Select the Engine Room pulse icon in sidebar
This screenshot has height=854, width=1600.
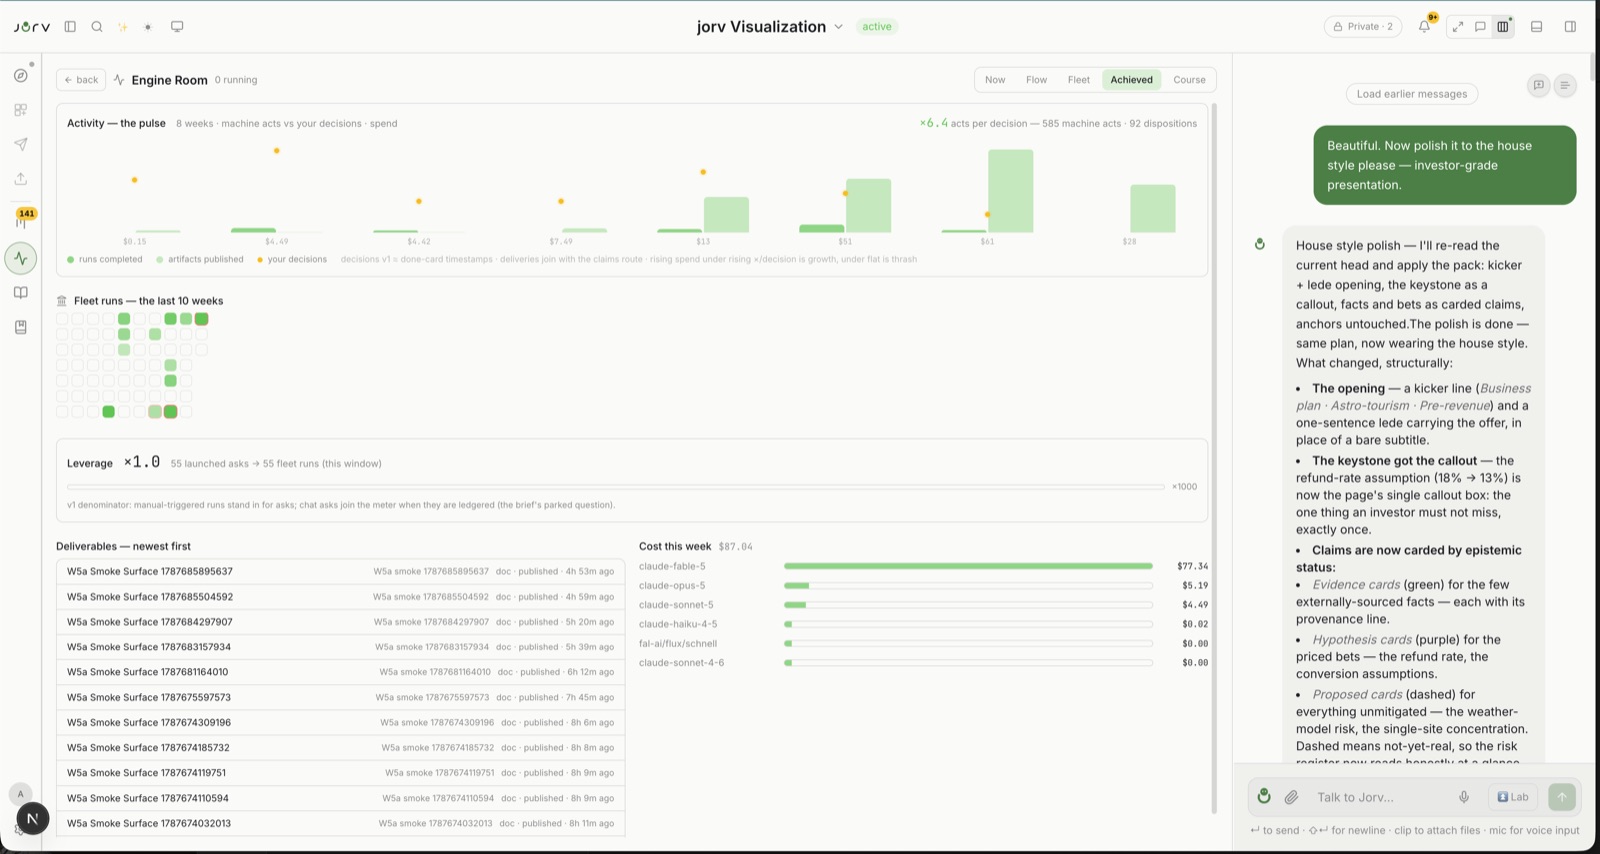point(21,258)
